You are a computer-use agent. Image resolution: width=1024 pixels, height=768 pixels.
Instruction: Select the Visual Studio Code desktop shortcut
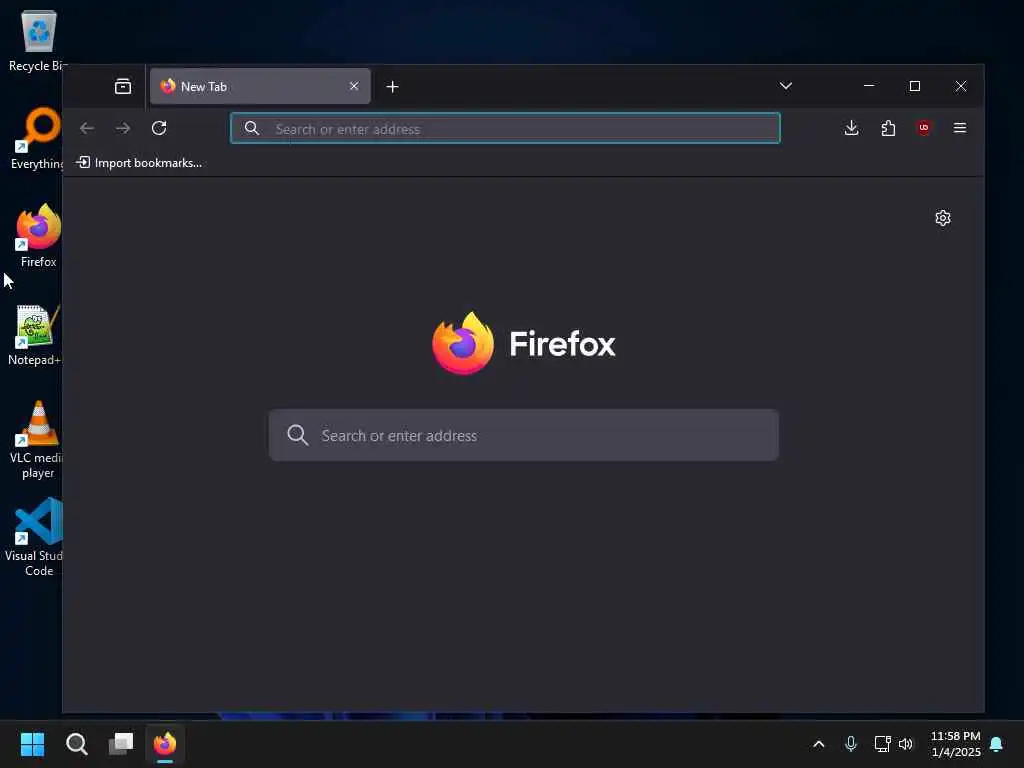37,538
